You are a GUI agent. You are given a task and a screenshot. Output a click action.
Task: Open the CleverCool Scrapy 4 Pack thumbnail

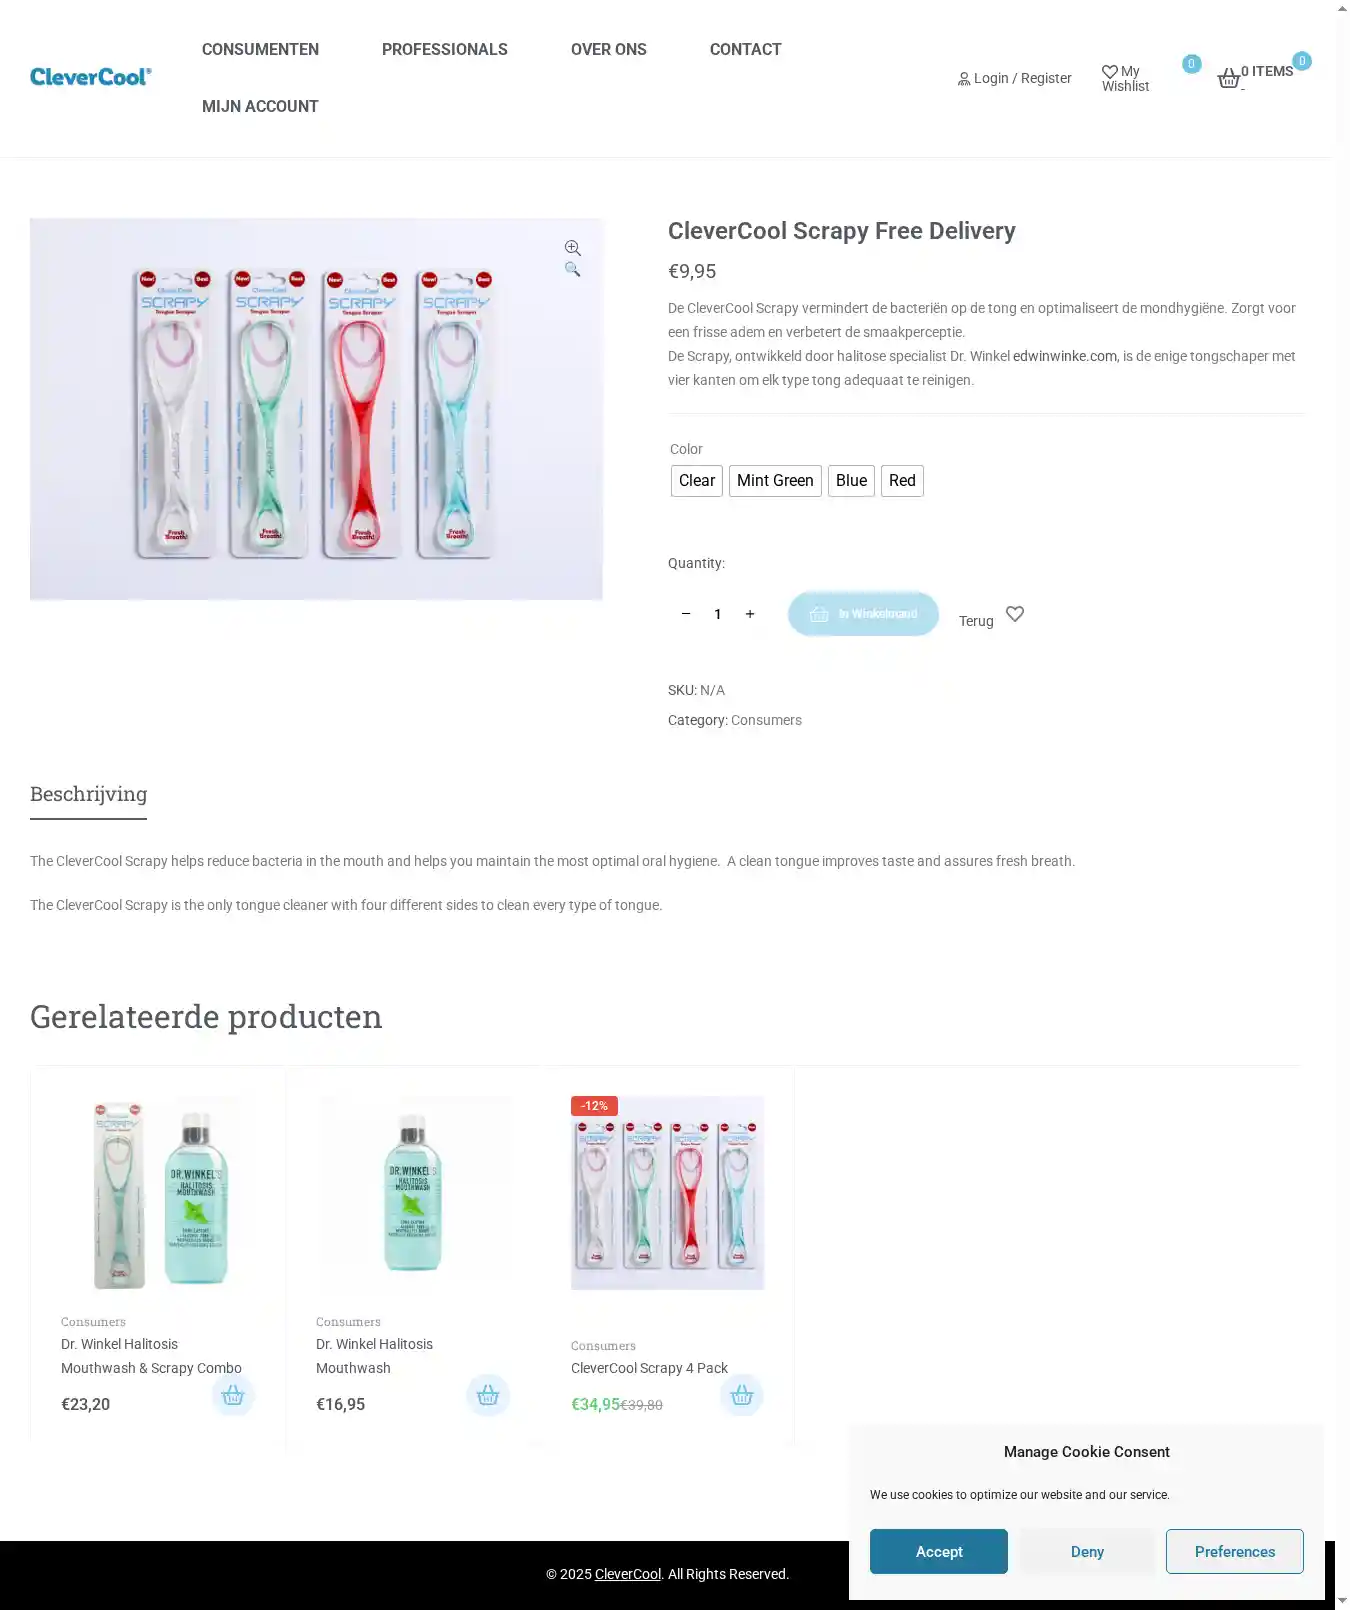(668, 1193)
